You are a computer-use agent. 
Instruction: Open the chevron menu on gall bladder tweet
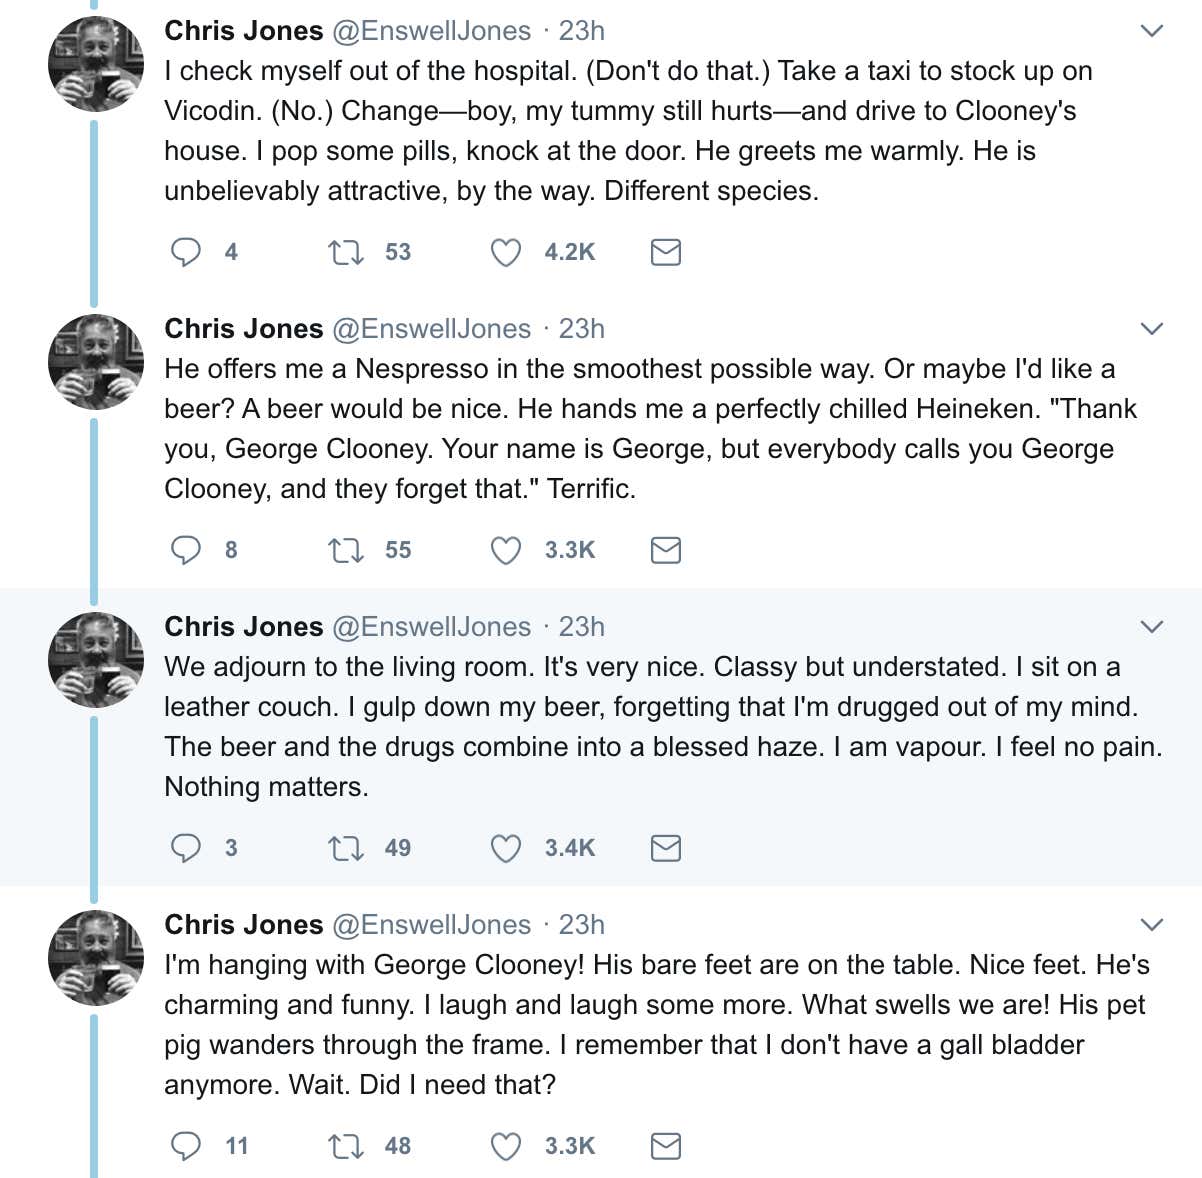point(1152,925)
